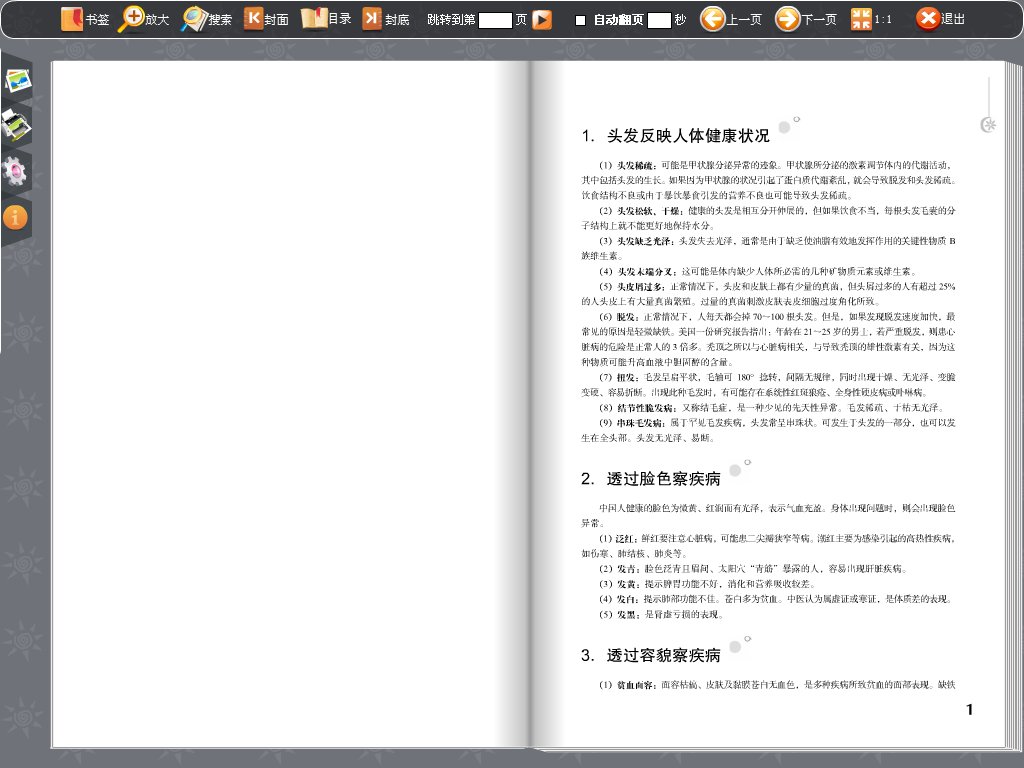The height and width of the screenshot is (768, 1024).
Task: Click heading 透过脸色察疾病
Action: point(664,479)
